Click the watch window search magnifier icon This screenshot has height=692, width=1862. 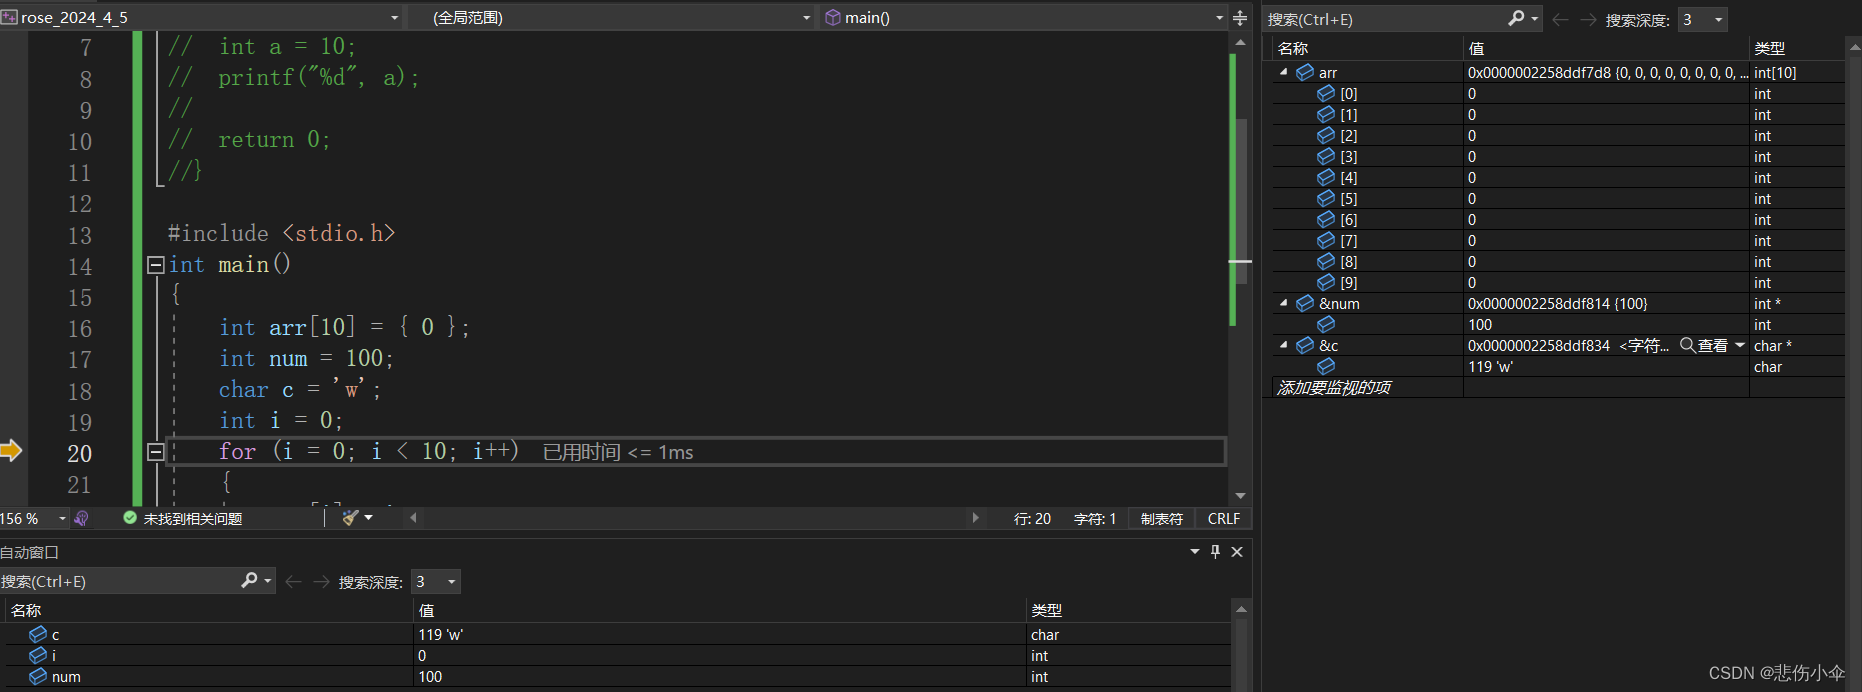[1517, 19]
